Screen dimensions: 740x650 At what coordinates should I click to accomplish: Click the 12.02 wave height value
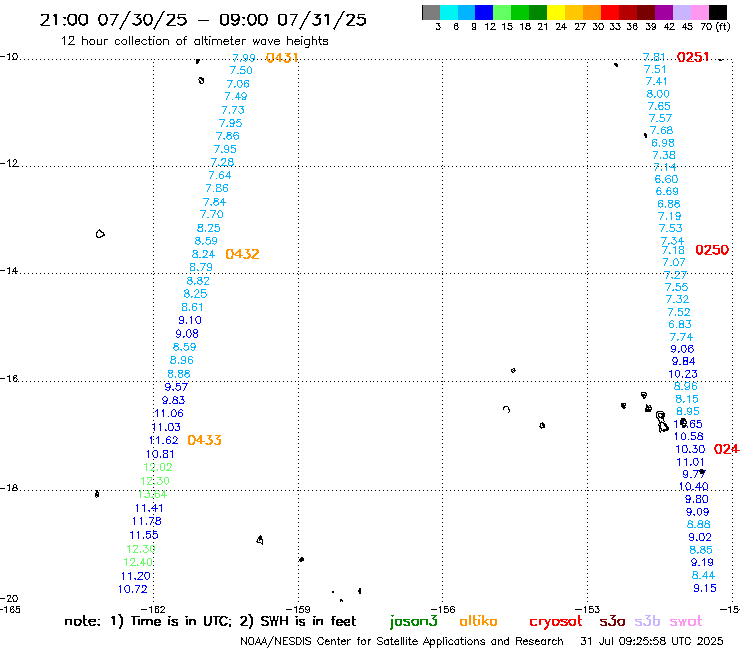pos(158,467)
